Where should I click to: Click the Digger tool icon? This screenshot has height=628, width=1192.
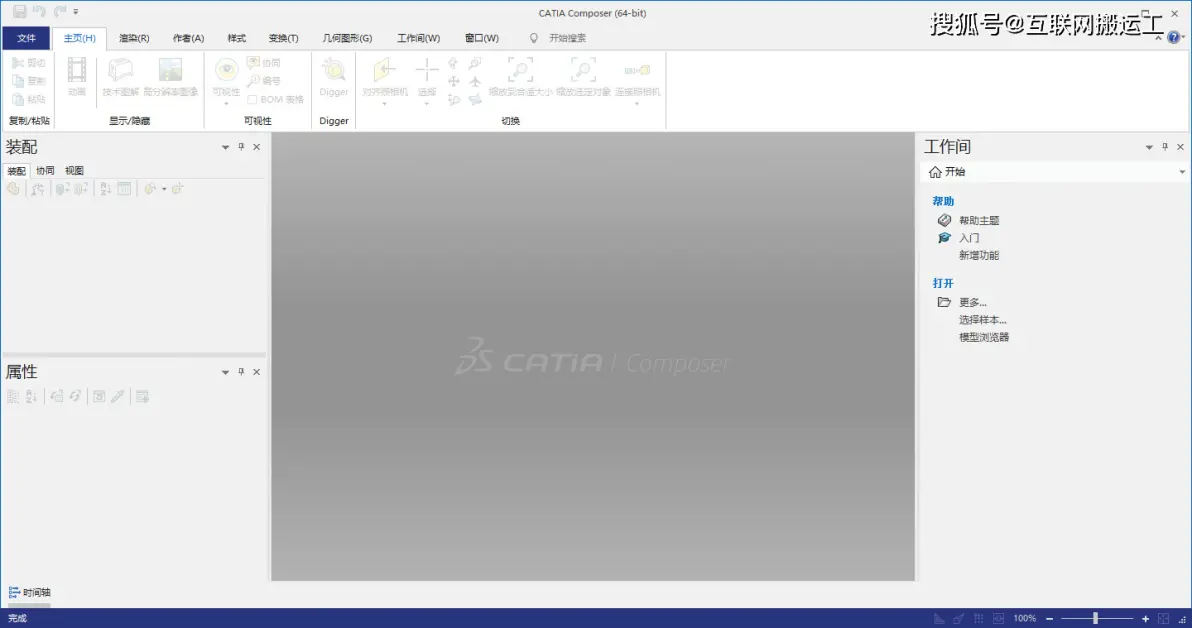coord(334,70)
